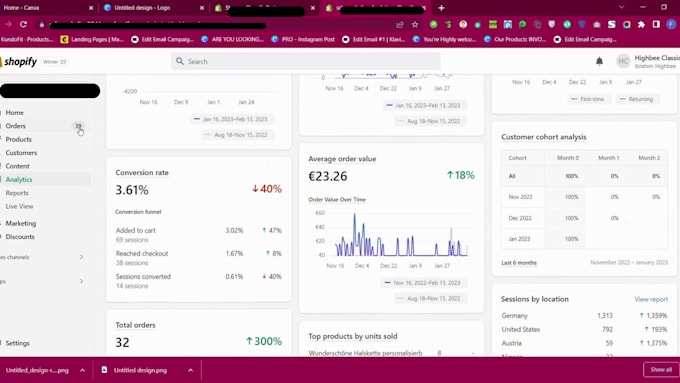Bookmark this page with the star icon
This screenshot has width=680, height=383.
(415, 24)
